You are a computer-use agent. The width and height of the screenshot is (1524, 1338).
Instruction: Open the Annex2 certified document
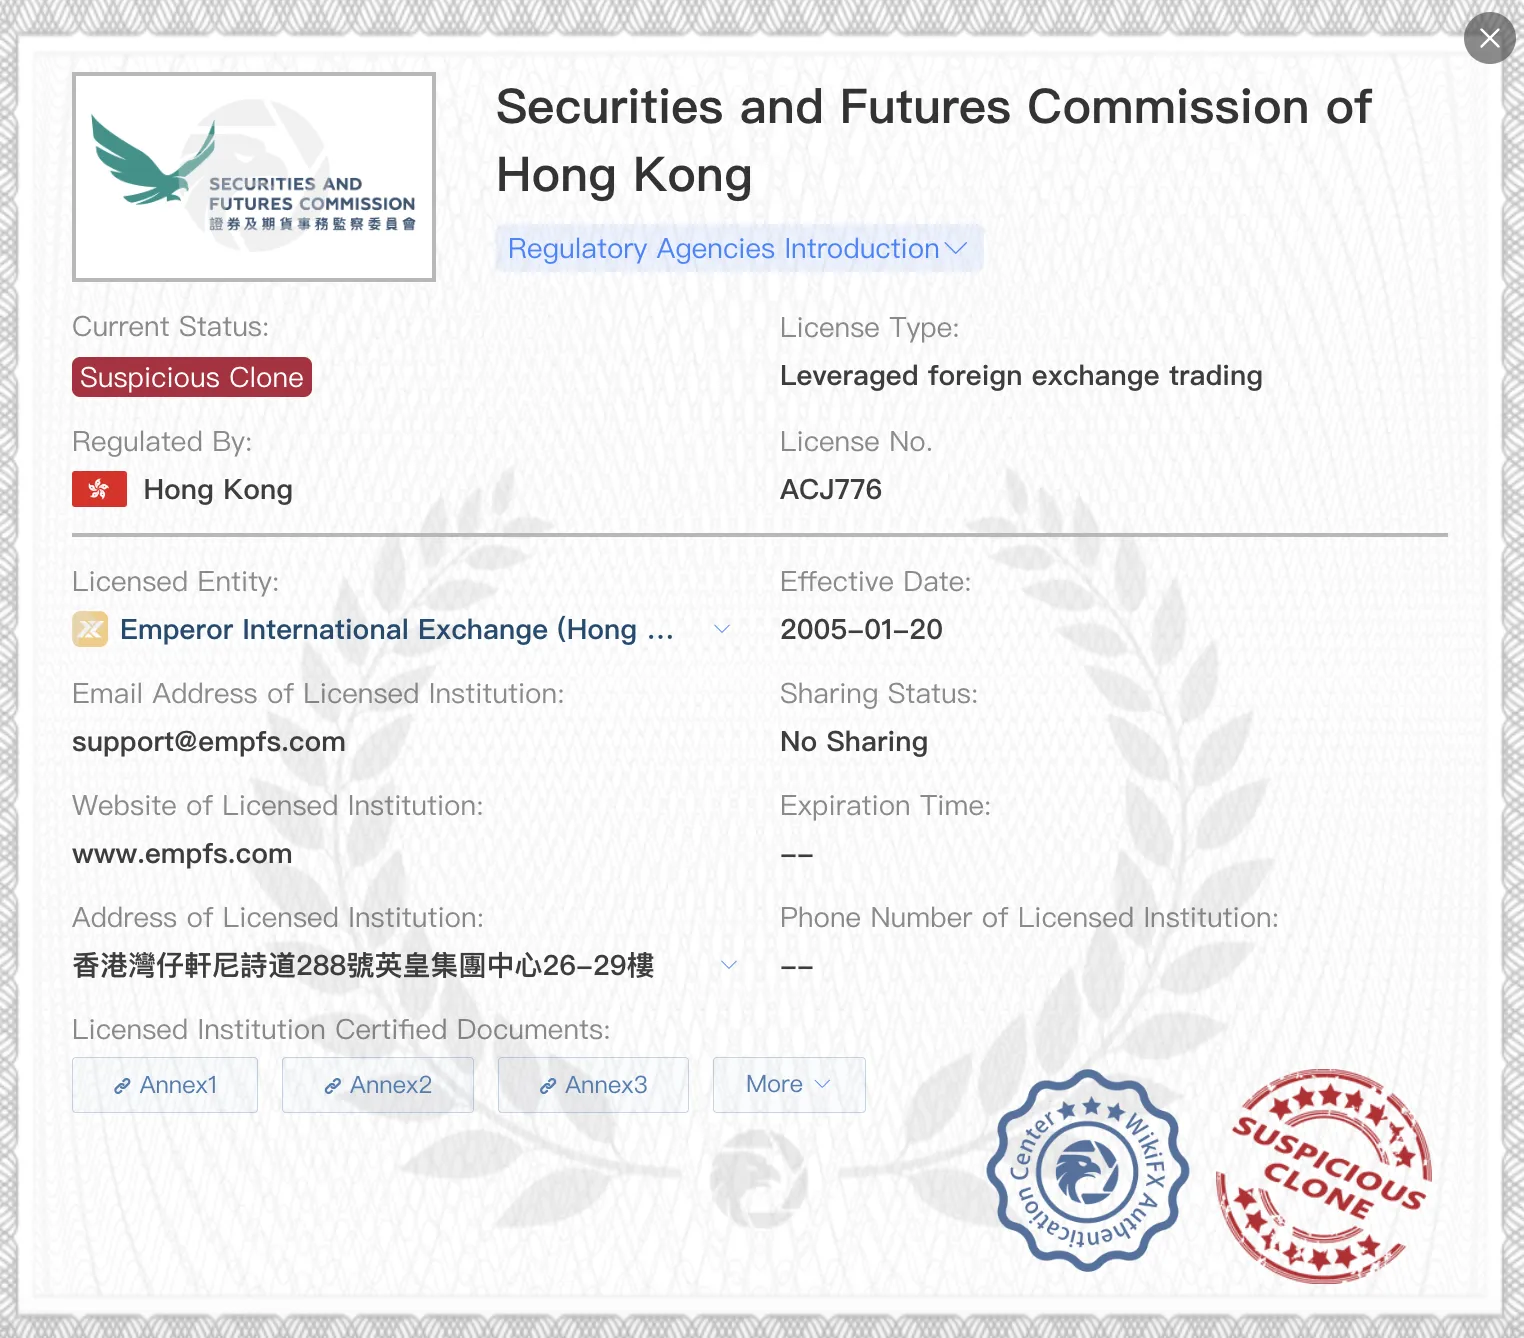click(378, 1085)
